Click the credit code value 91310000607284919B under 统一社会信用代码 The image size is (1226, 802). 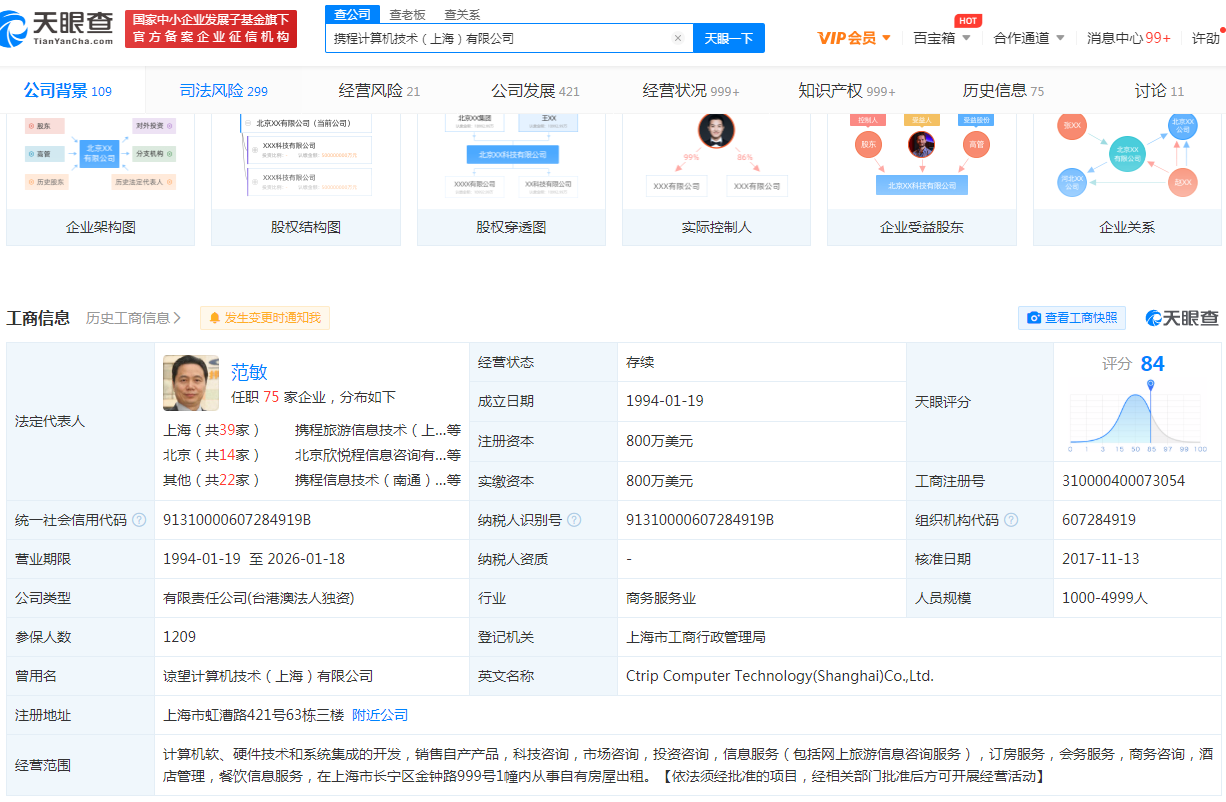pos(237,520)
